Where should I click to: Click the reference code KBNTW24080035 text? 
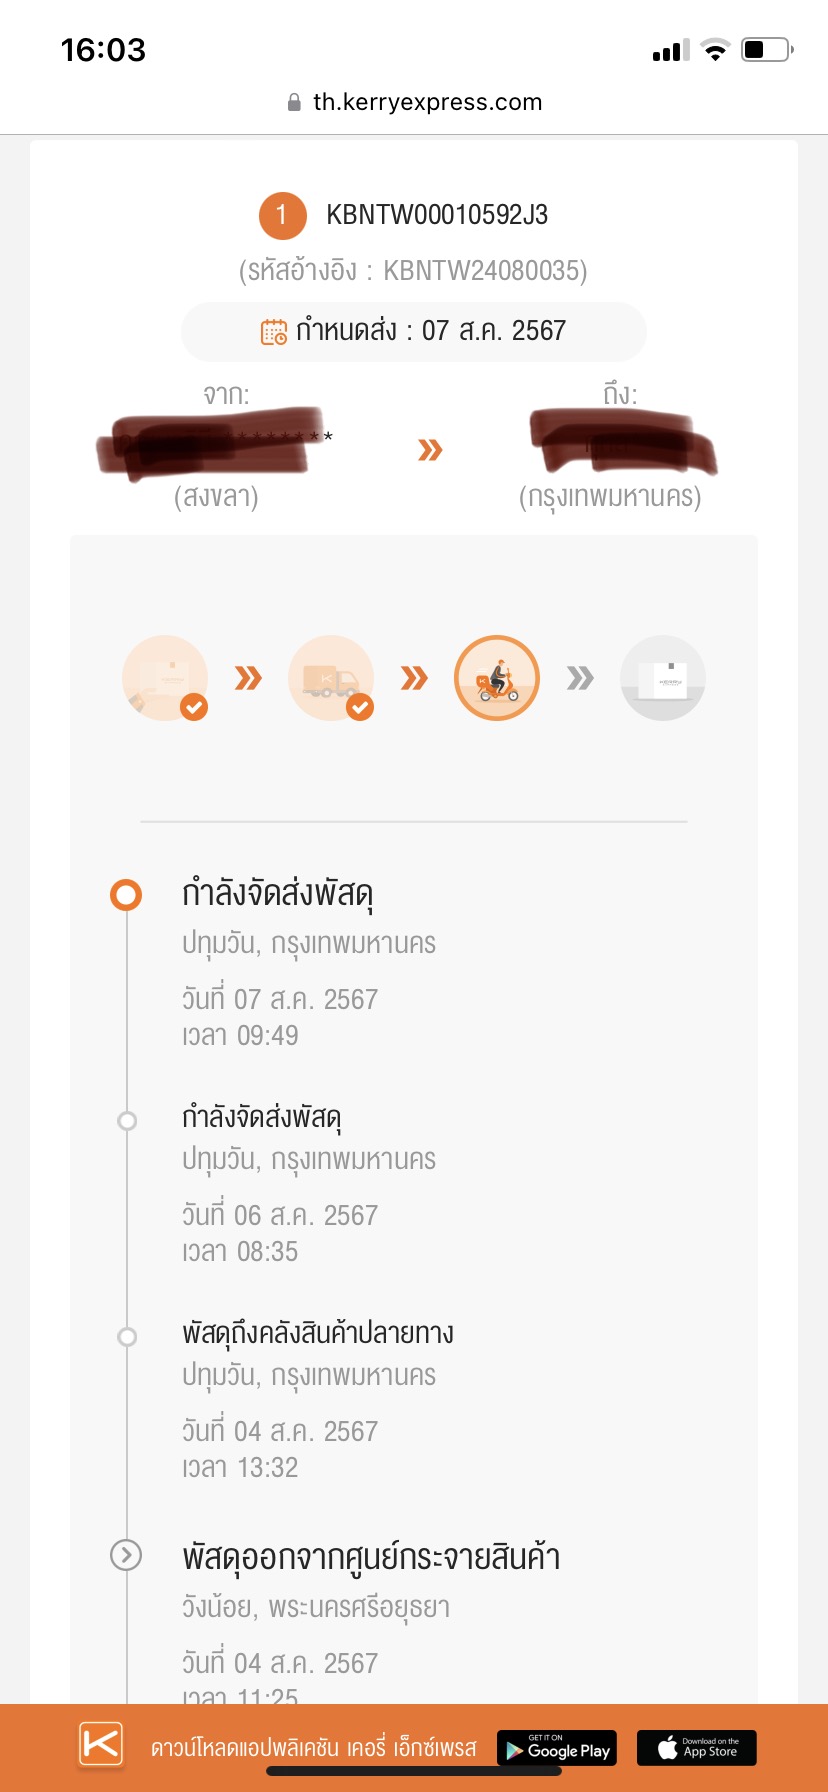click(x=483, y=271)
